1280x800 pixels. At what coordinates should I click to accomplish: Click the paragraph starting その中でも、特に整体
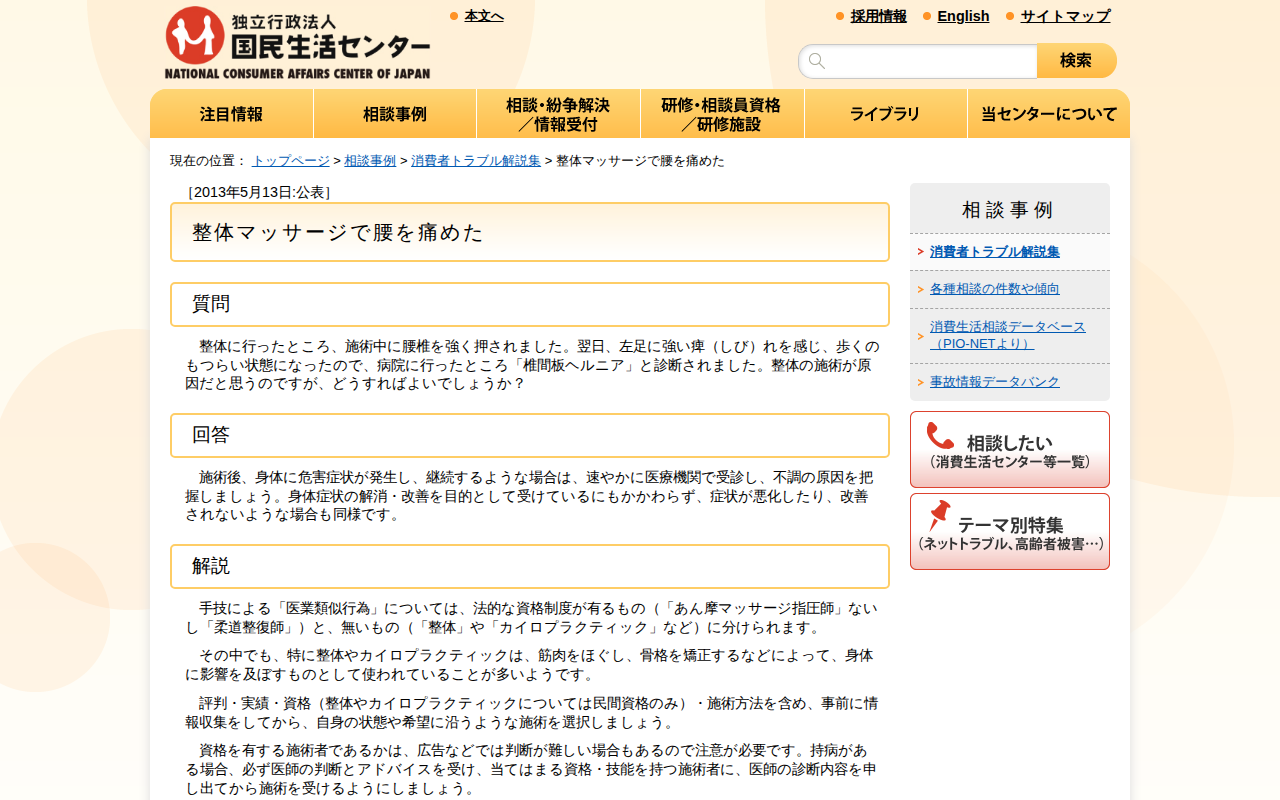pyautogui.click(x=529, y=665)
